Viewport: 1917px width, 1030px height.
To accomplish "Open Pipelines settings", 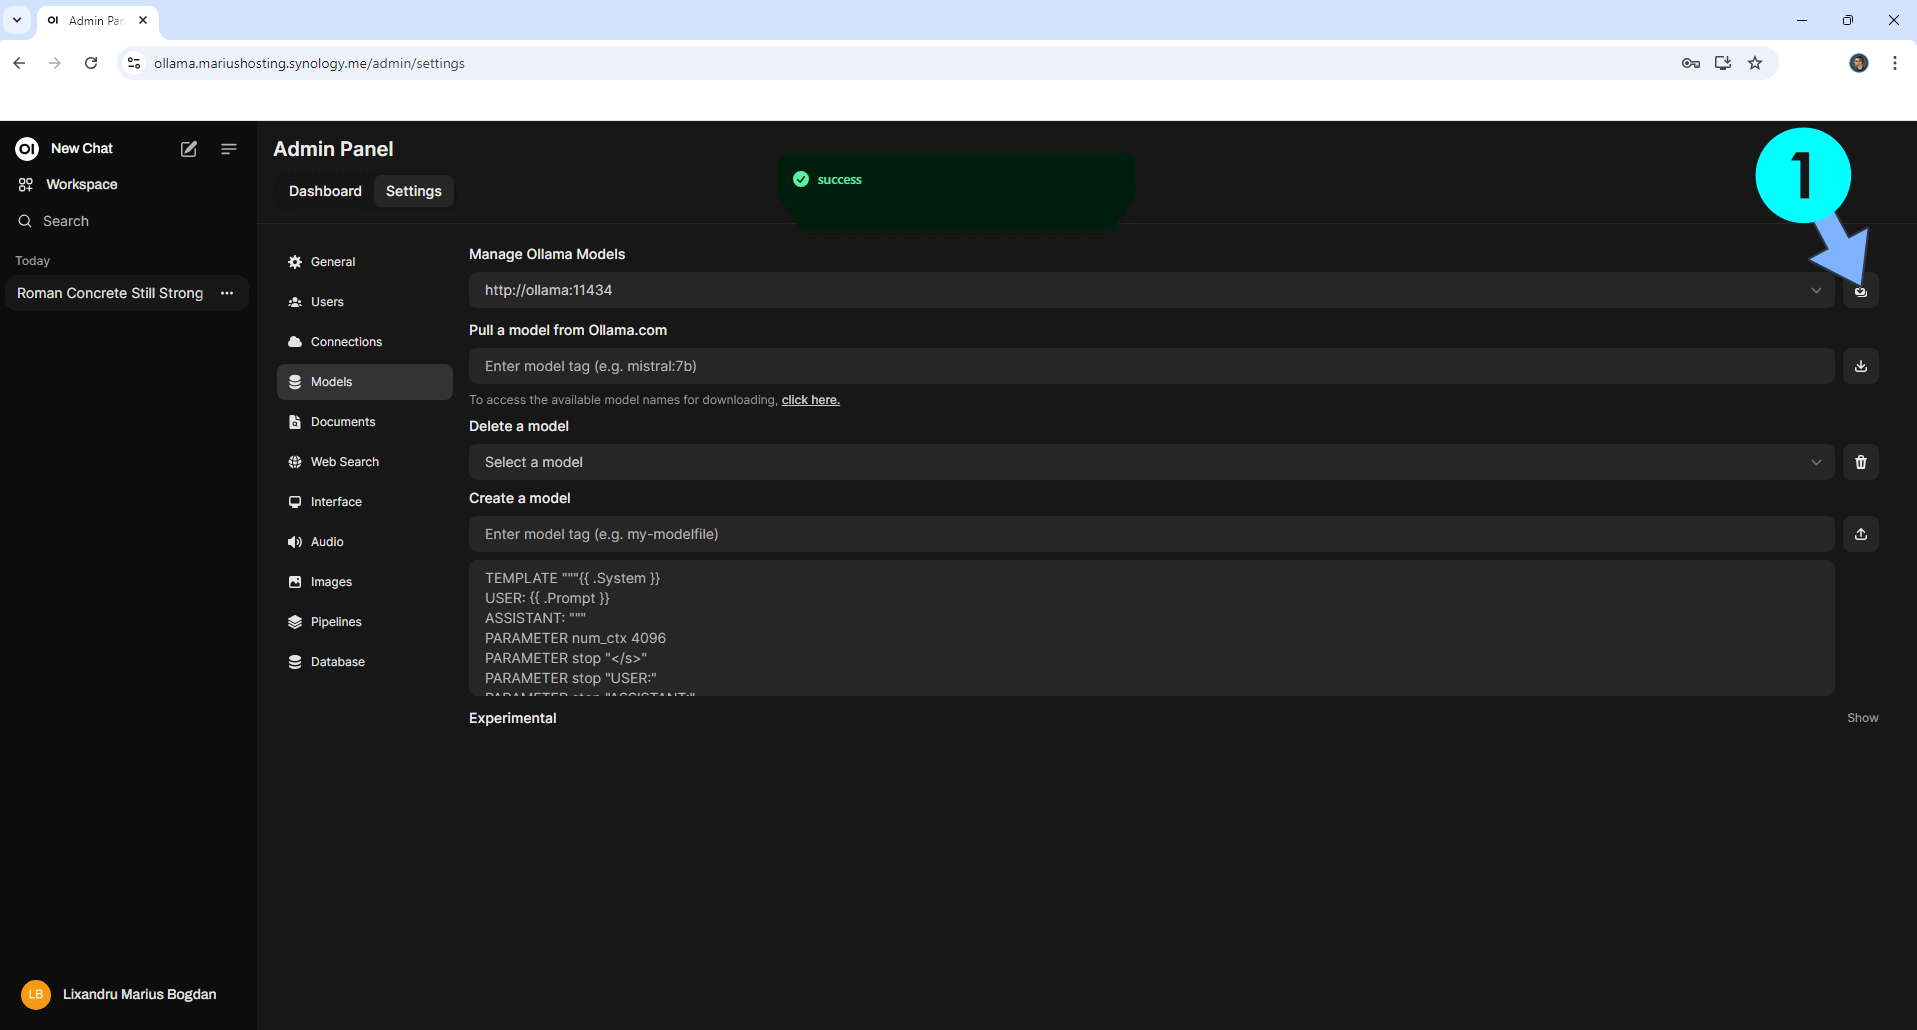I will [x=364, y=622].
